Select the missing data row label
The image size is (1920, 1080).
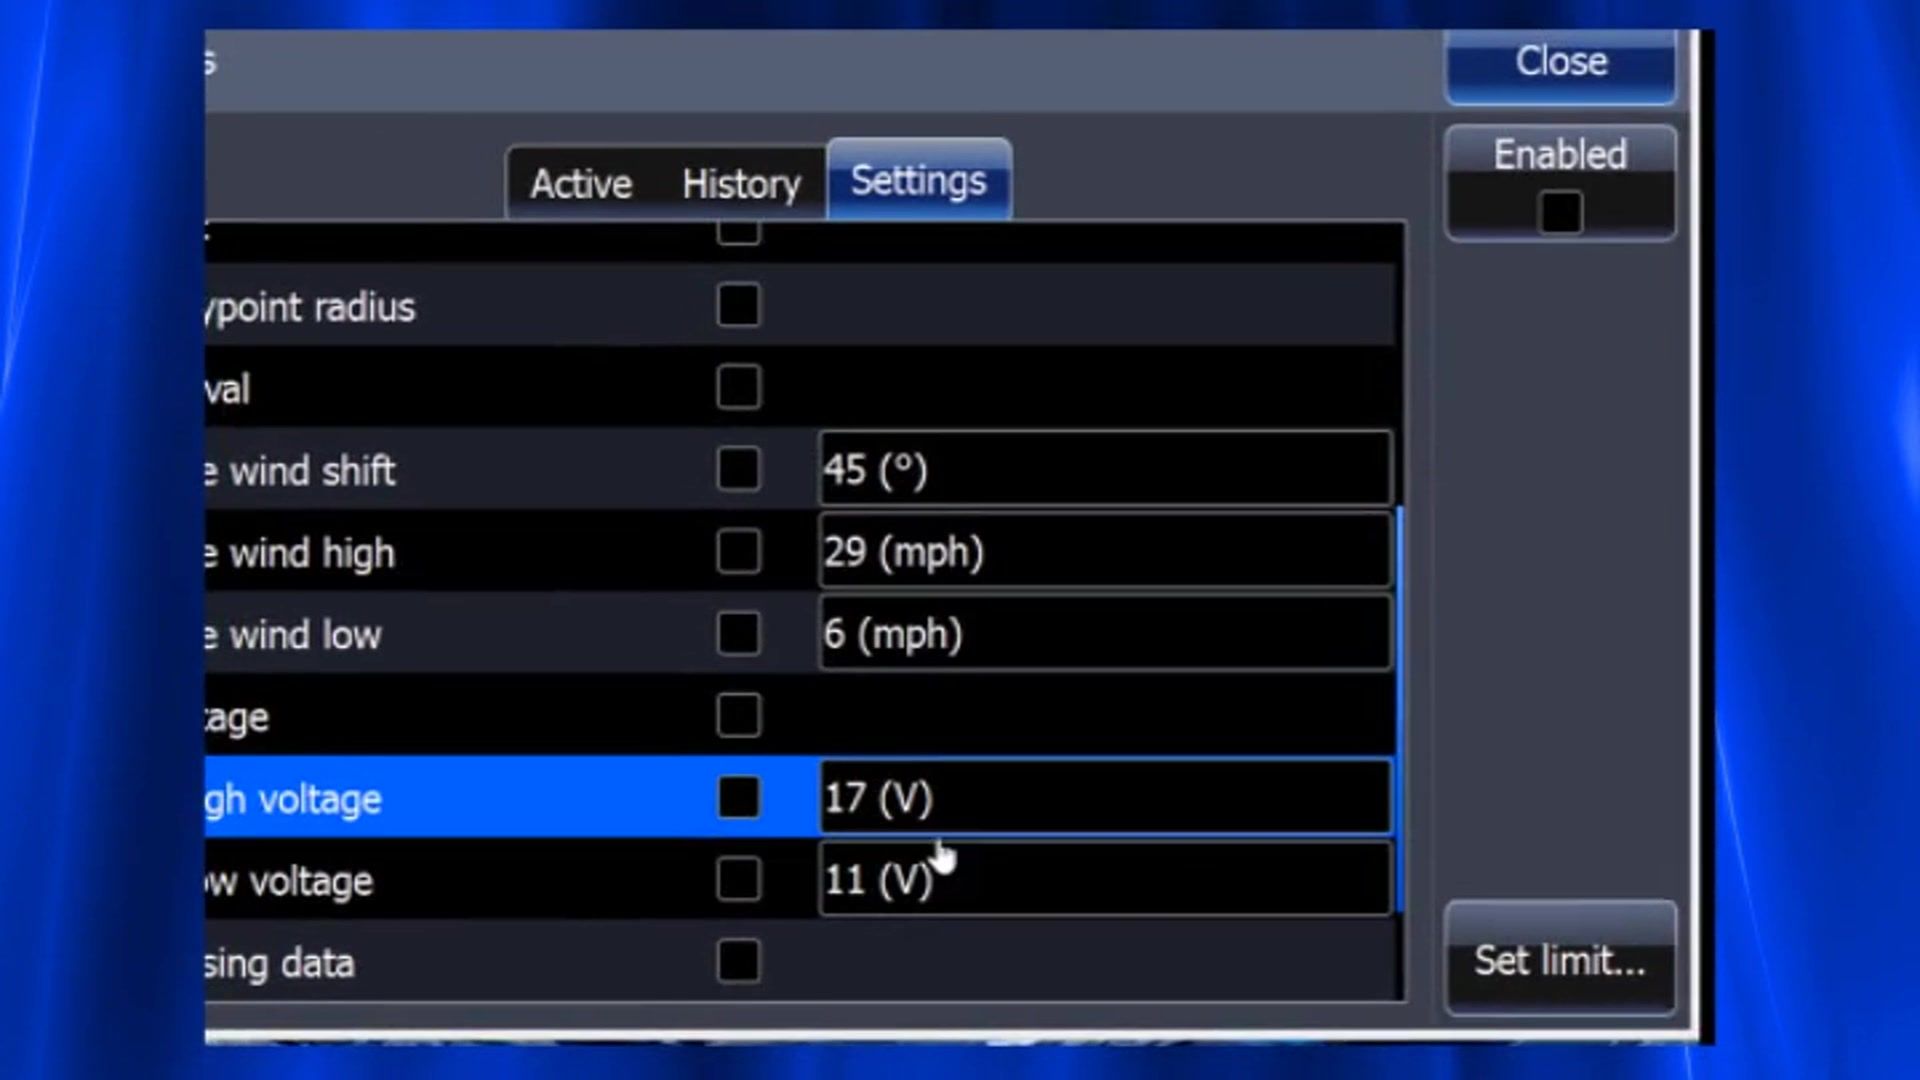click(280, 963)
